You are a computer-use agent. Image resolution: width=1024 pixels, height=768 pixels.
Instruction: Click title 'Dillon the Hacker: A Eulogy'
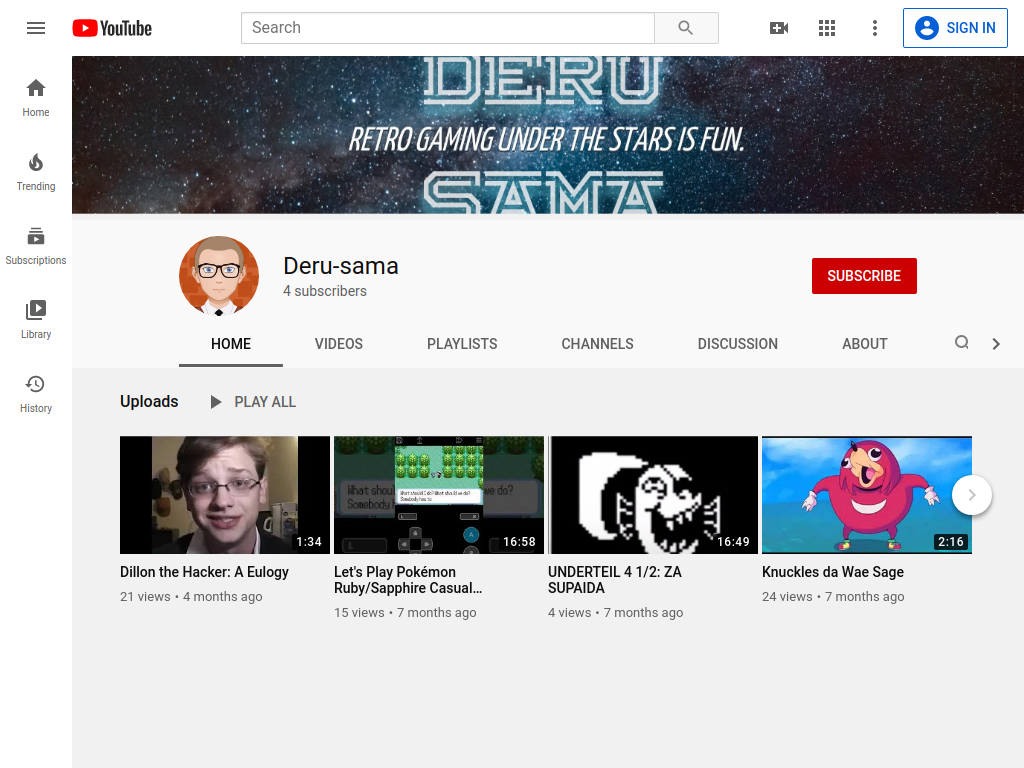click(x=204, y=572)
